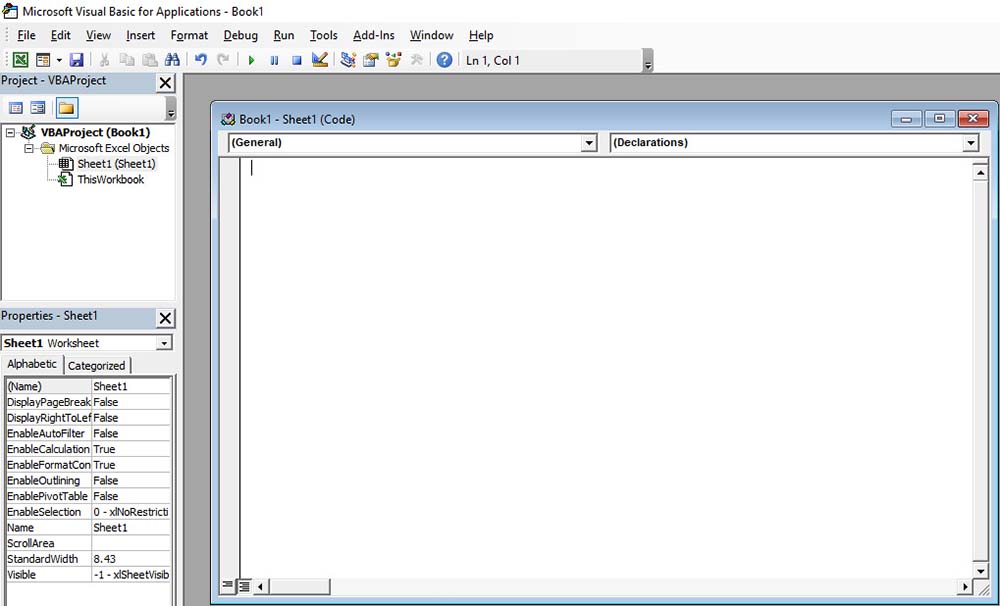Viewport: 1000px width, 606px height.
Task: Open the (General) object dropdown
Action: (589, 143)
